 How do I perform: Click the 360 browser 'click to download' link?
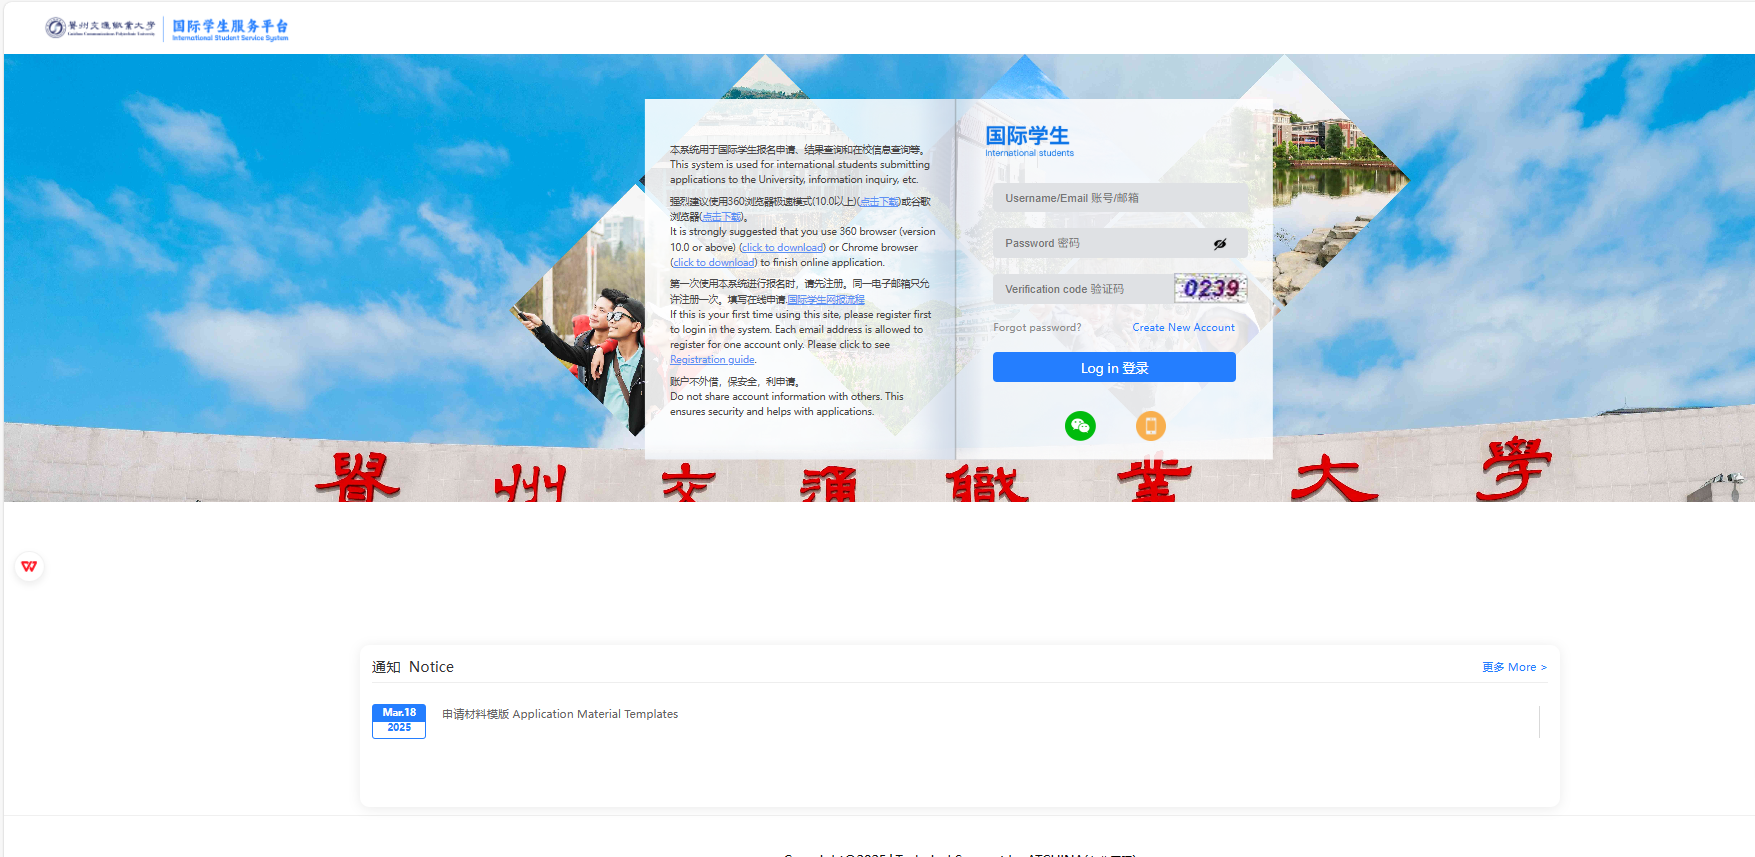(782, 248)
